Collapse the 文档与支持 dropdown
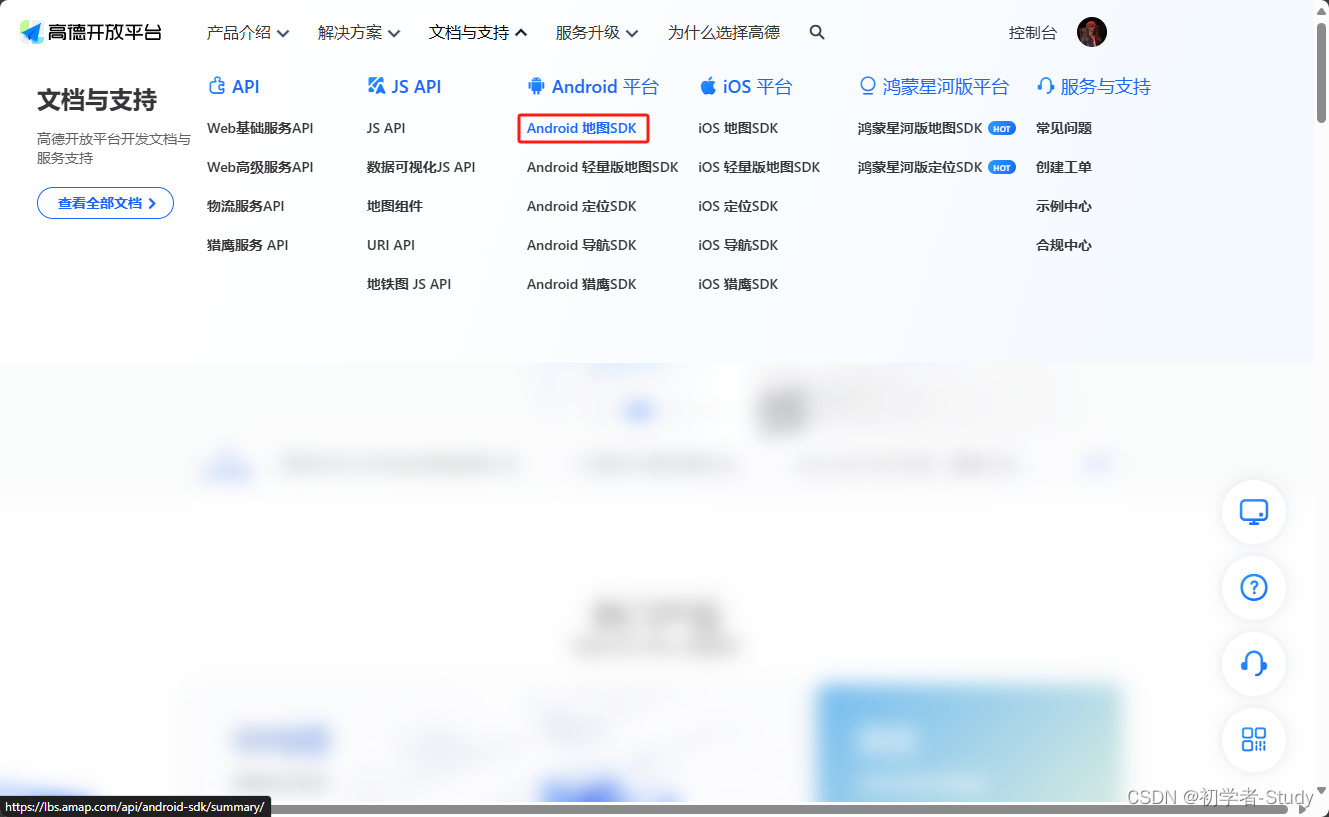This screenshot has height=817, width=1329. 478,33
